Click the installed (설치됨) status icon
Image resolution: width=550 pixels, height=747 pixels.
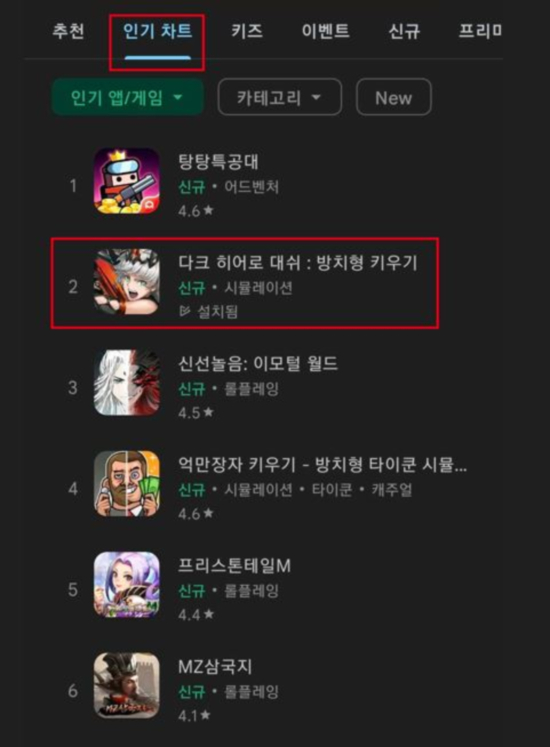click(184, 312)
